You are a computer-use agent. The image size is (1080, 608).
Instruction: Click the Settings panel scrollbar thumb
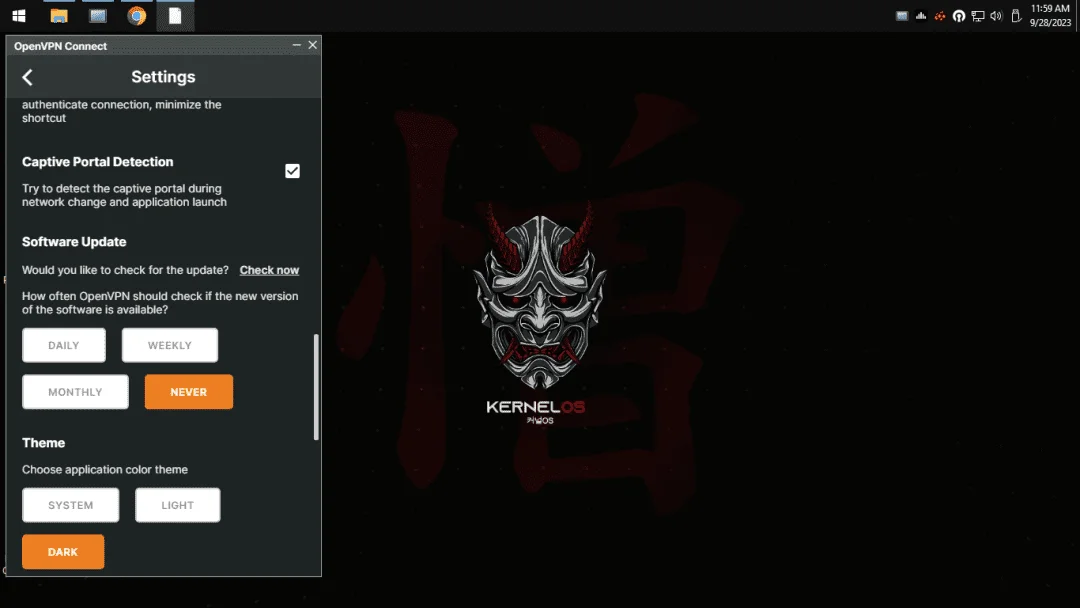(x=316, y=387)
